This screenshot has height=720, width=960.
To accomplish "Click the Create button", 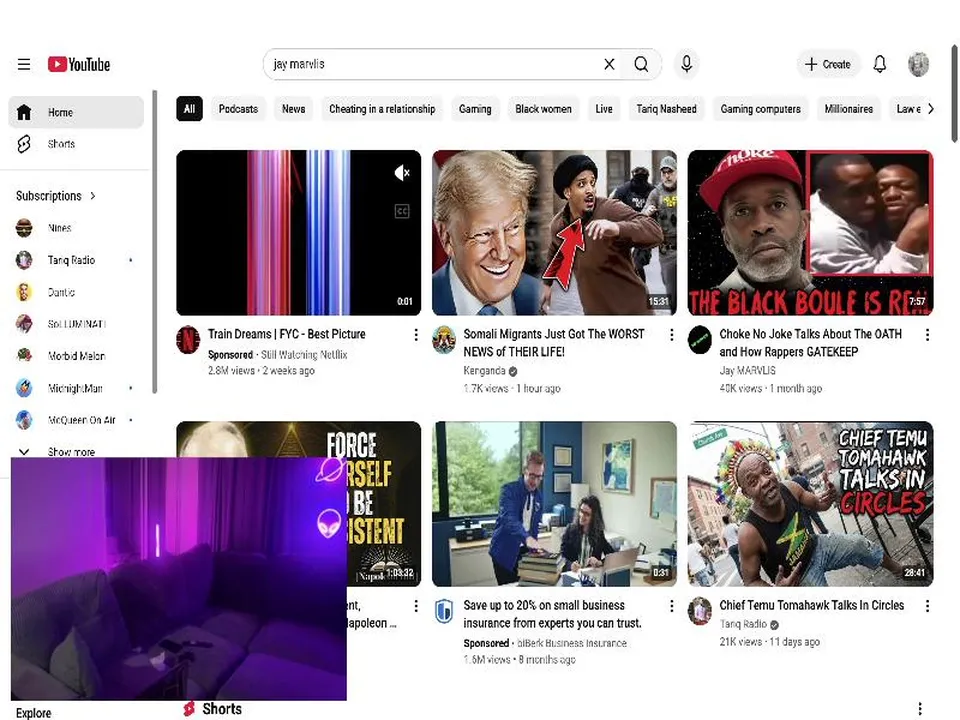I will pyautogui.click(x=828, y=64).
